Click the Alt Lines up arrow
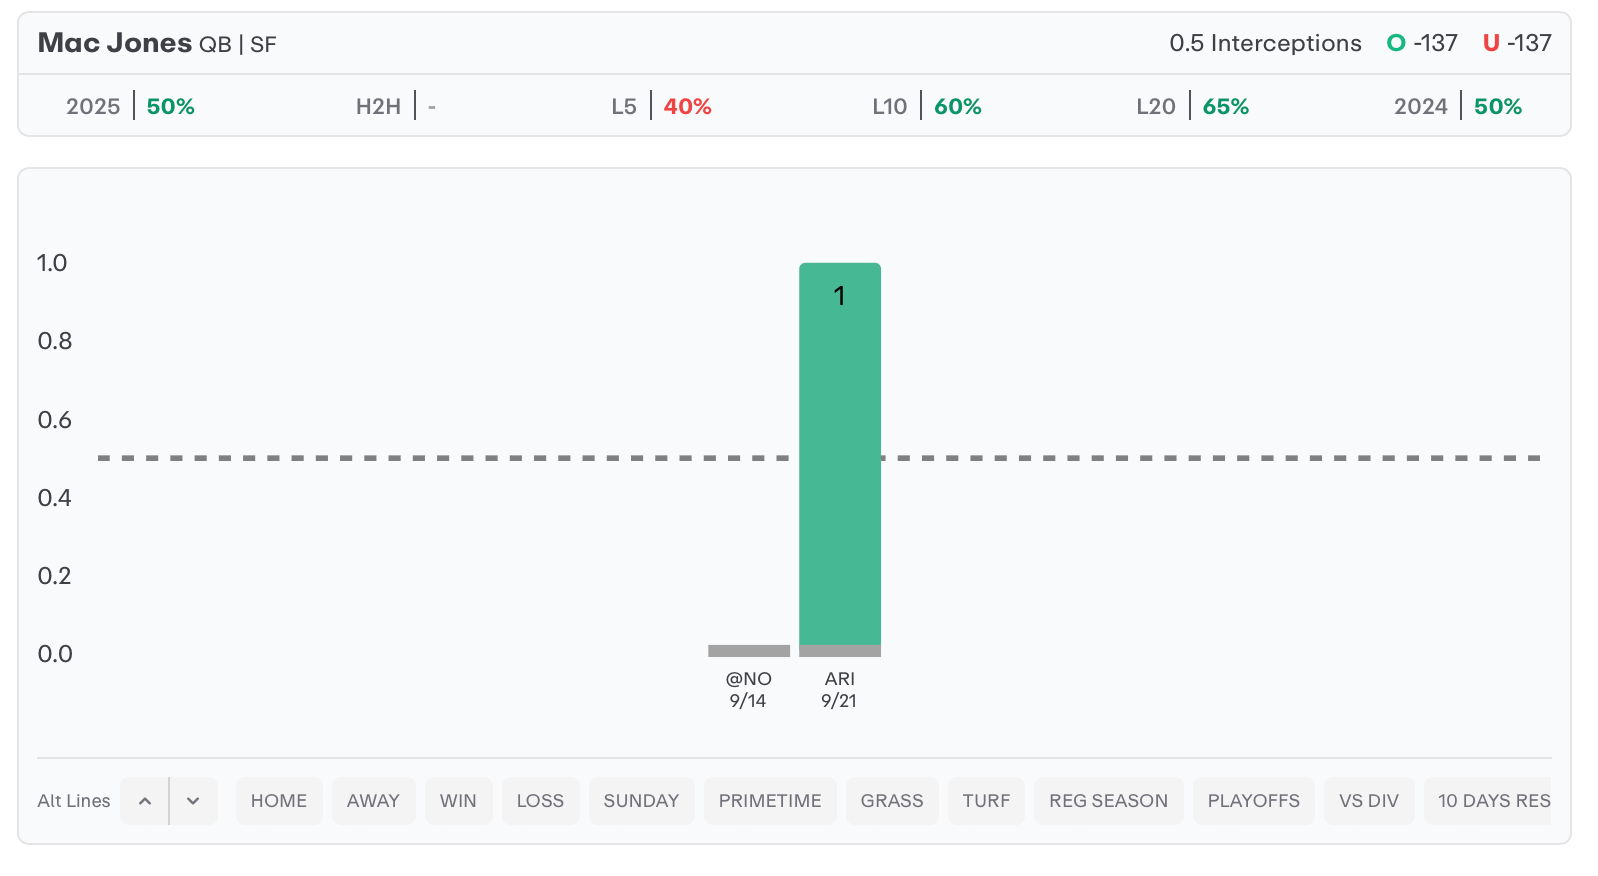Image resolution: width=1598 pixels, height=876 pixels. pos(145,801)
